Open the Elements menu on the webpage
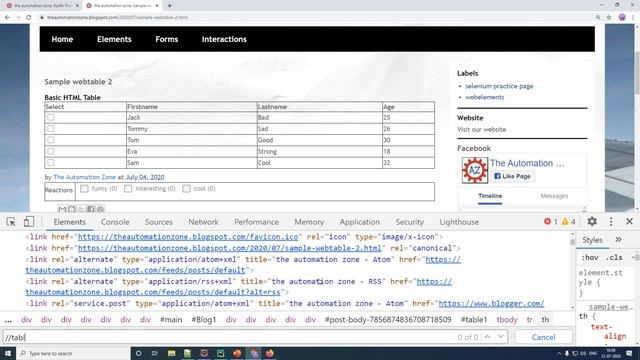This screenshot has height=360, width=640. [x=114, y=39]
